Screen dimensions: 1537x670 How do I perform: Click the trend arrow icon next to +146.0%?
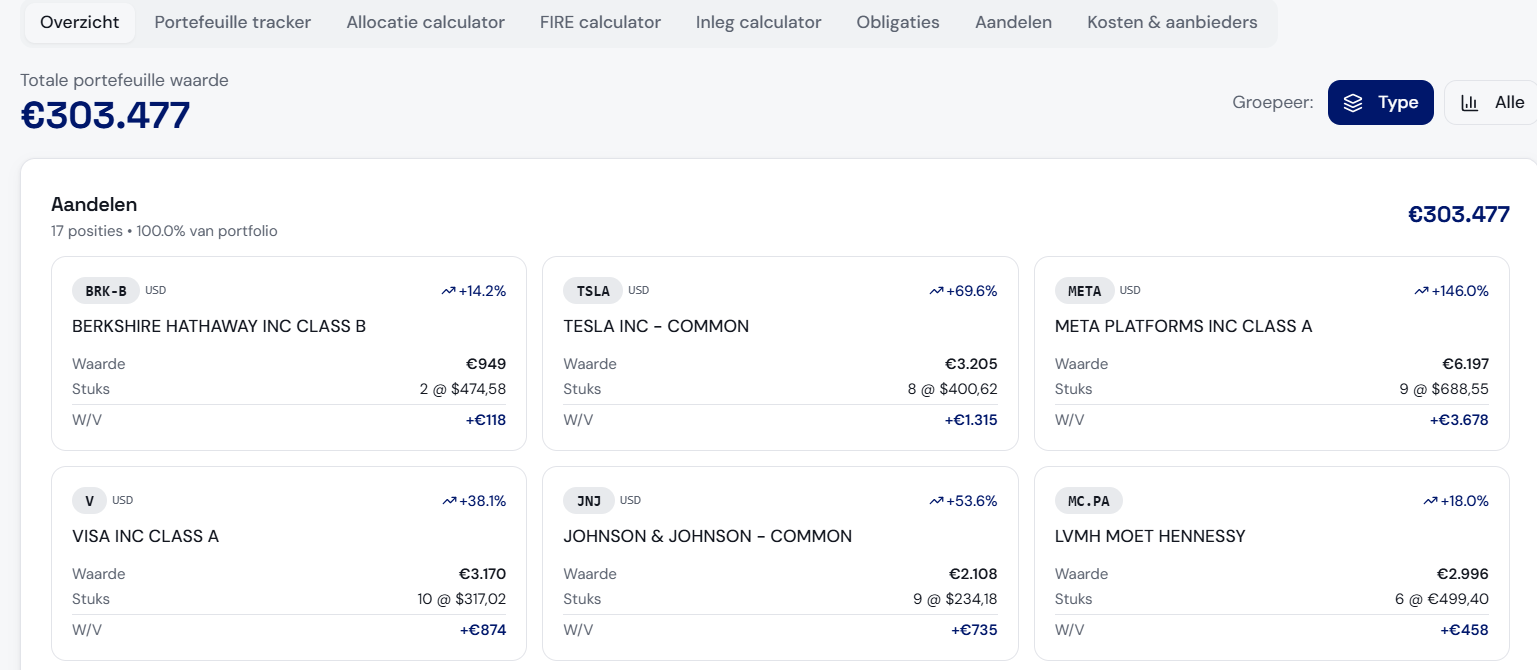1421,291
